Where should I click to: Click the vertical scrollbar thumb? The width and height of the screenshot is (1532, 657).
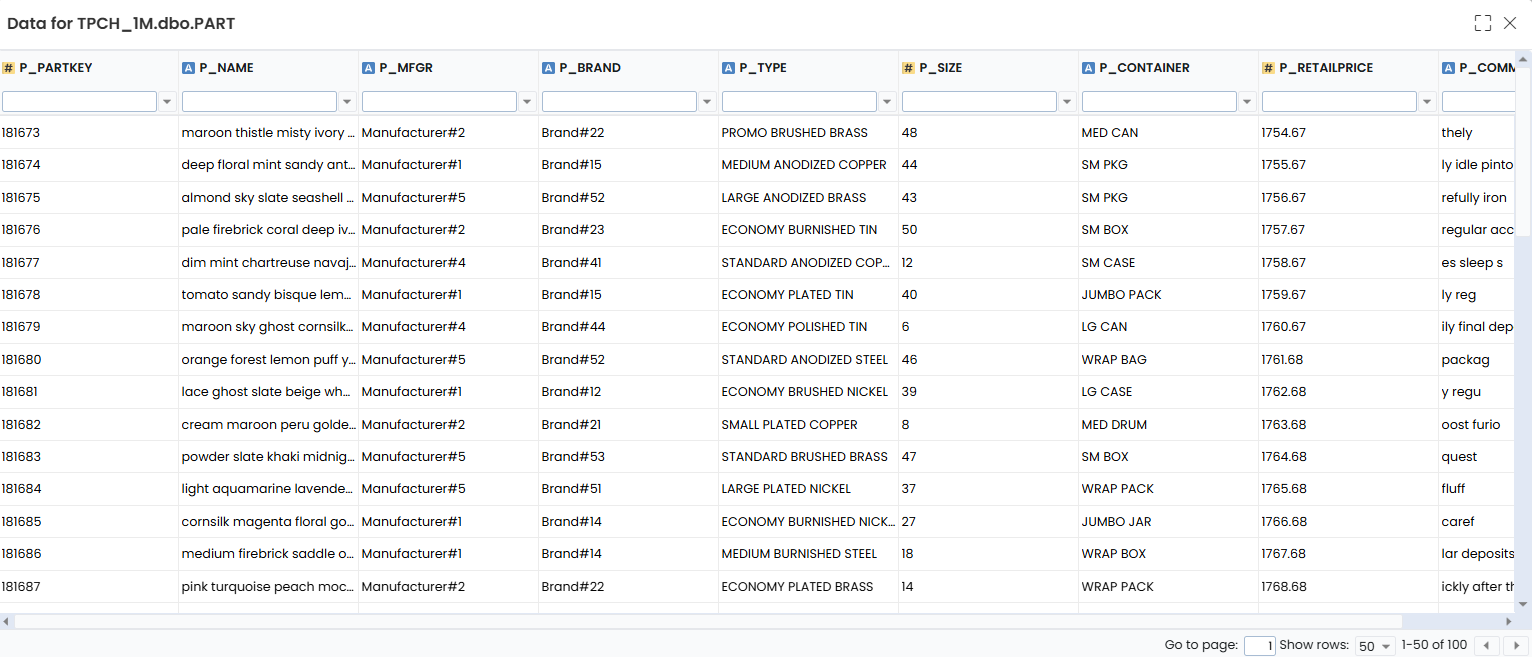tap(1524, 152)
